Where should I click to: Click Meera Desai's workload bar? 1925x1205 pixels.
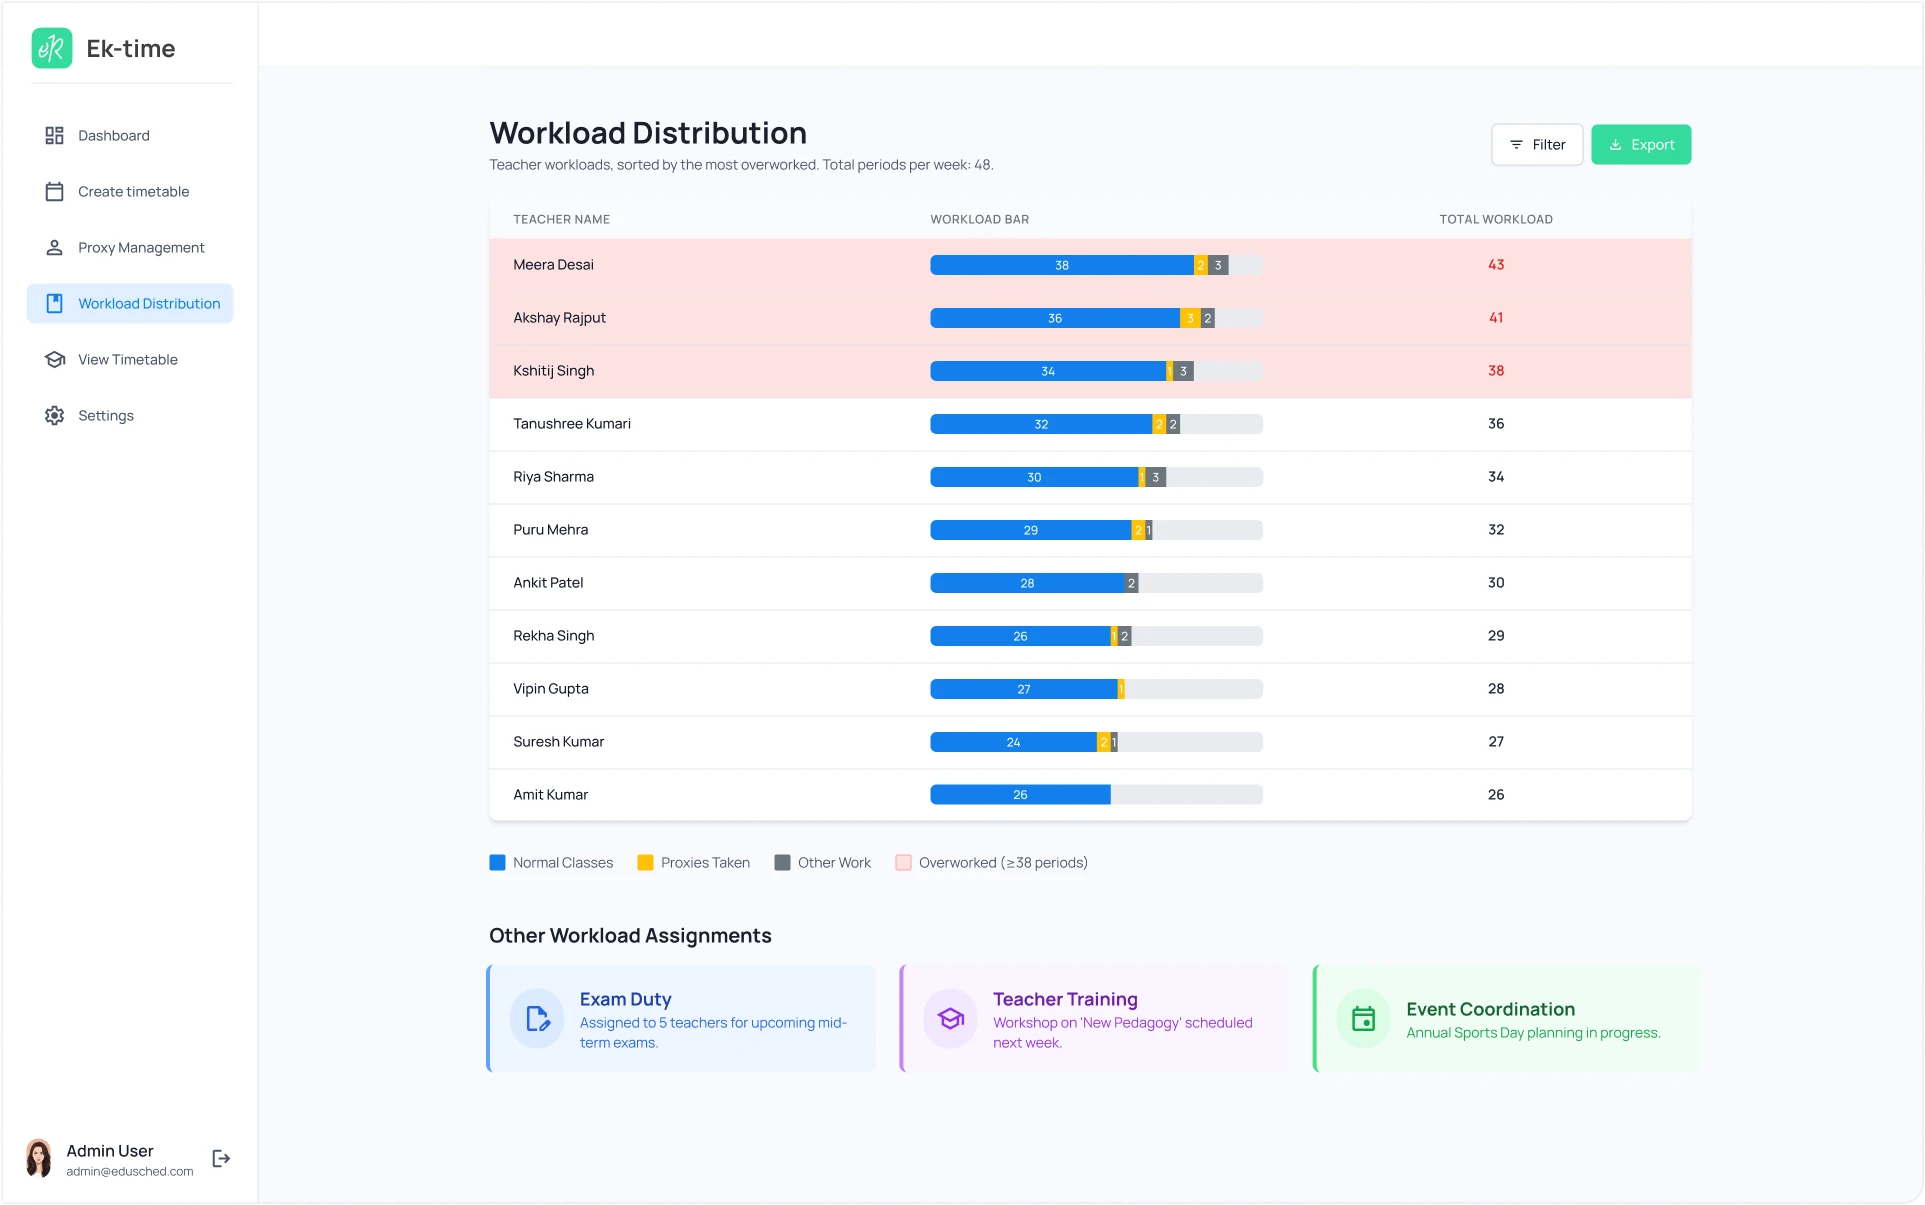click(1096, 265)
